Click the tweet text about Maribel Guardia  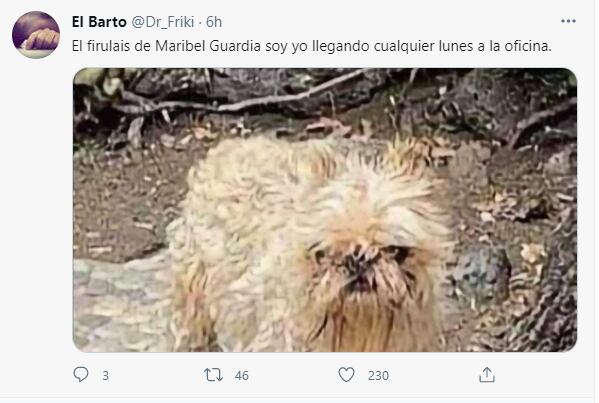click(312, 46)
